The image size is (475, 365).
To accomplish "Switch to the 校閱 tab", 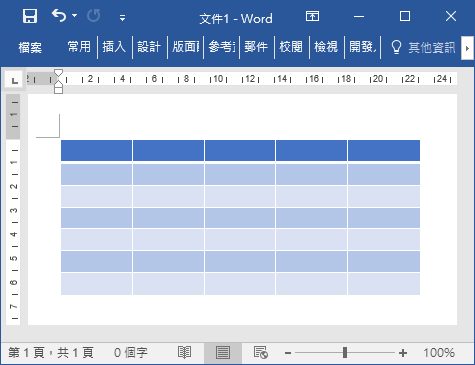I will coord(291,47).
